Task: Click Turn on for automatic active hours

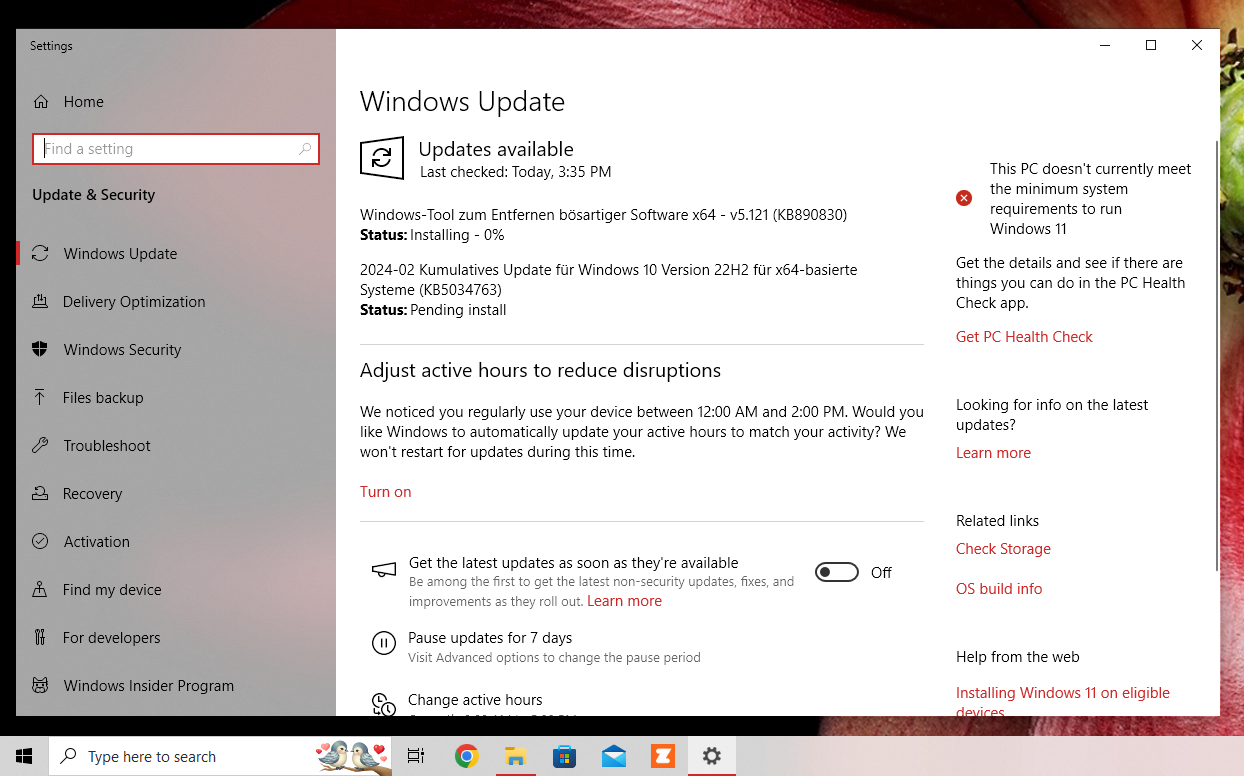Action: click(x=385, y=492)
